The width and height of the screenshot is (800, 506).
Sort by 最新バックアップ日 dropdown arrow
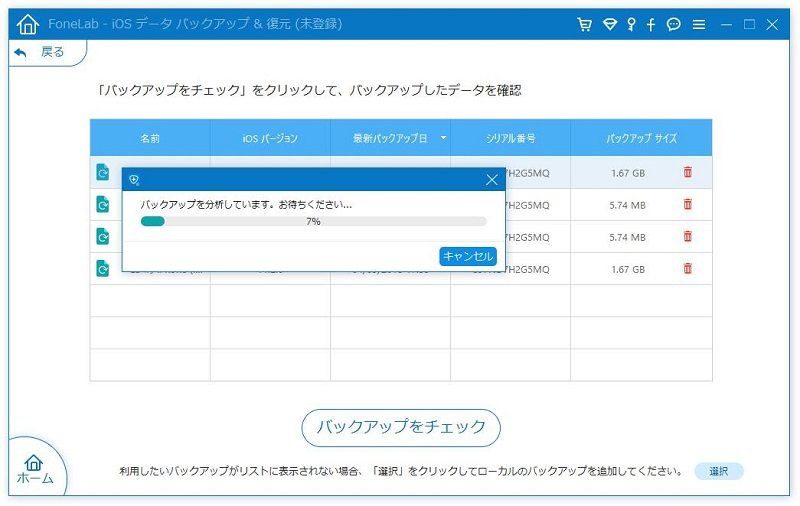pyautogui.click(x=443, y=138)
